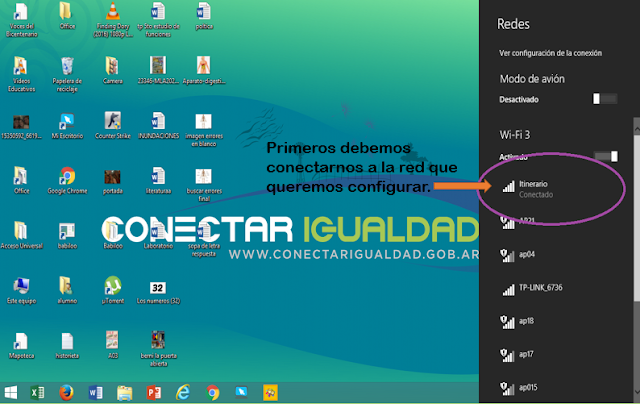640x404 pixels.
Task: Open File Explorer from the taskbar
Action: (124, 393)
